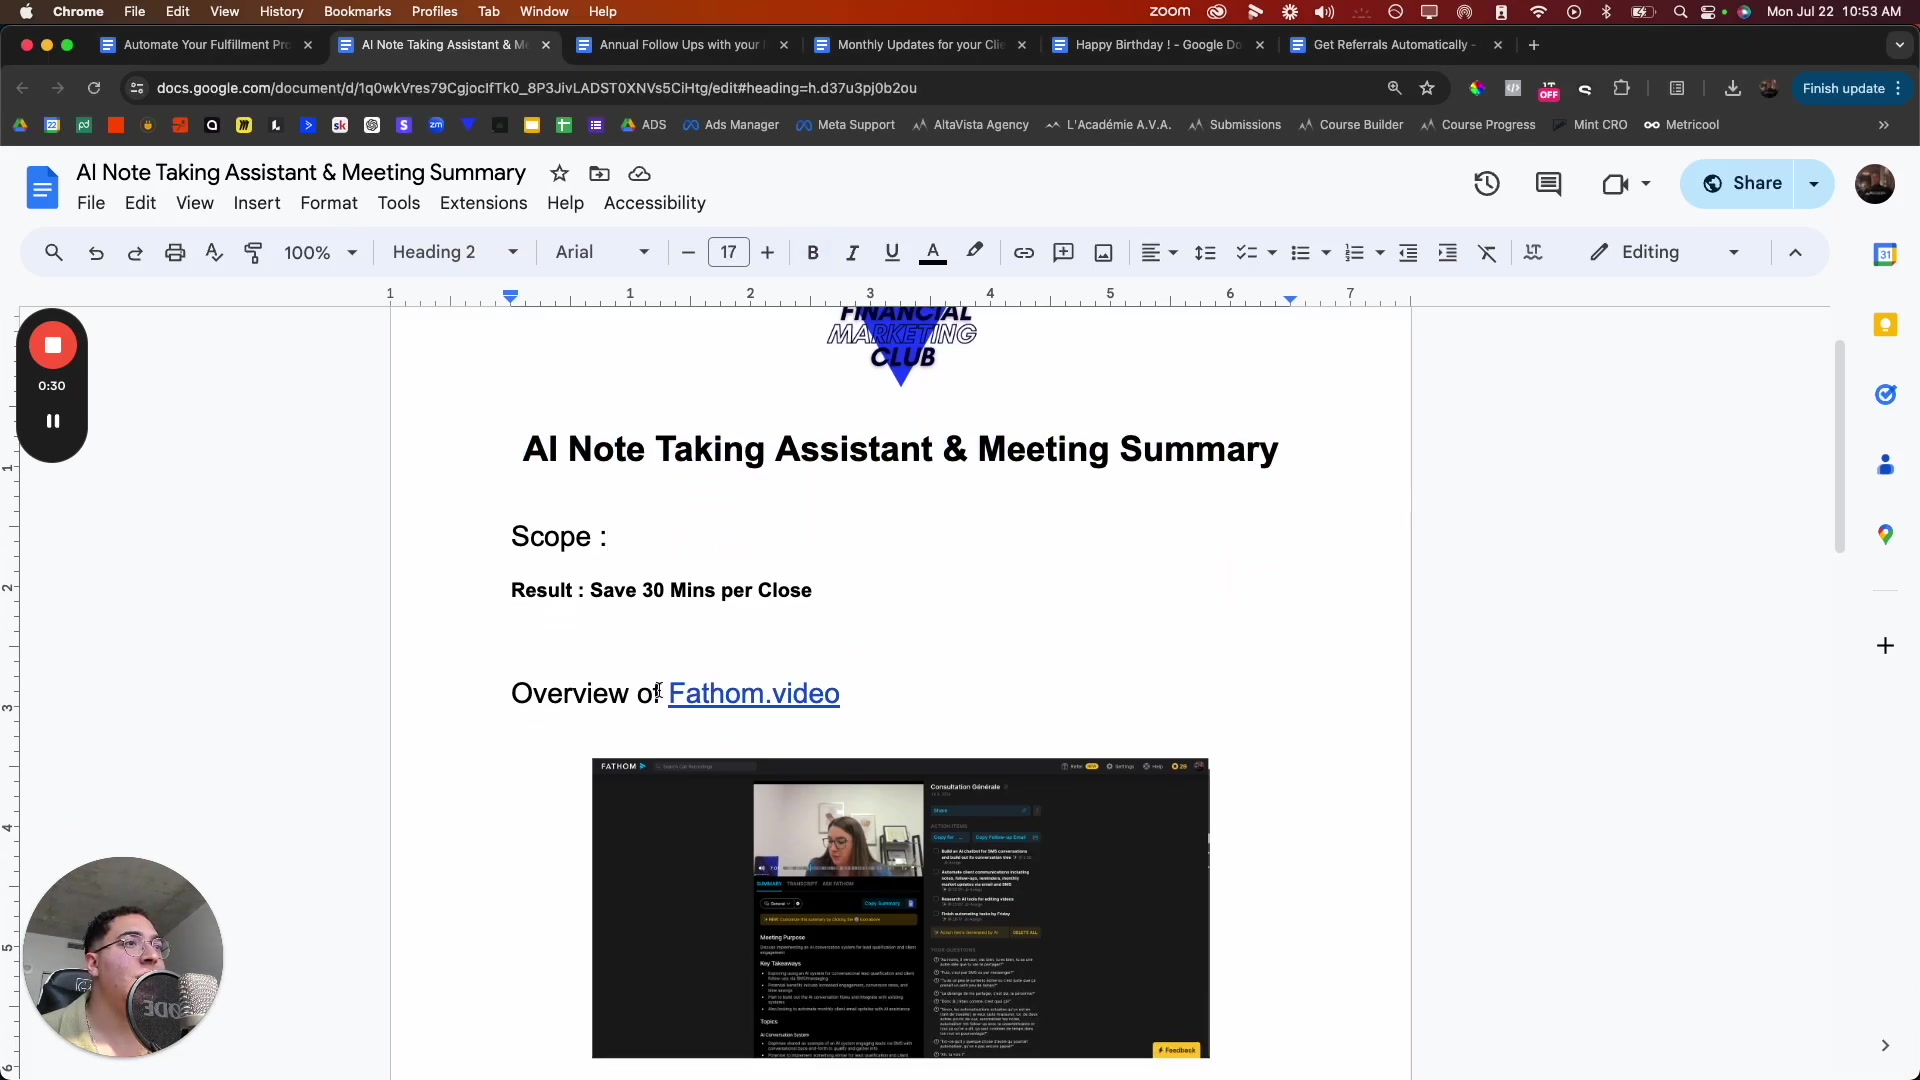This screenshot has width=1920, height=1080.
Task: Undo the last edit
Action: tap(96, 253)
